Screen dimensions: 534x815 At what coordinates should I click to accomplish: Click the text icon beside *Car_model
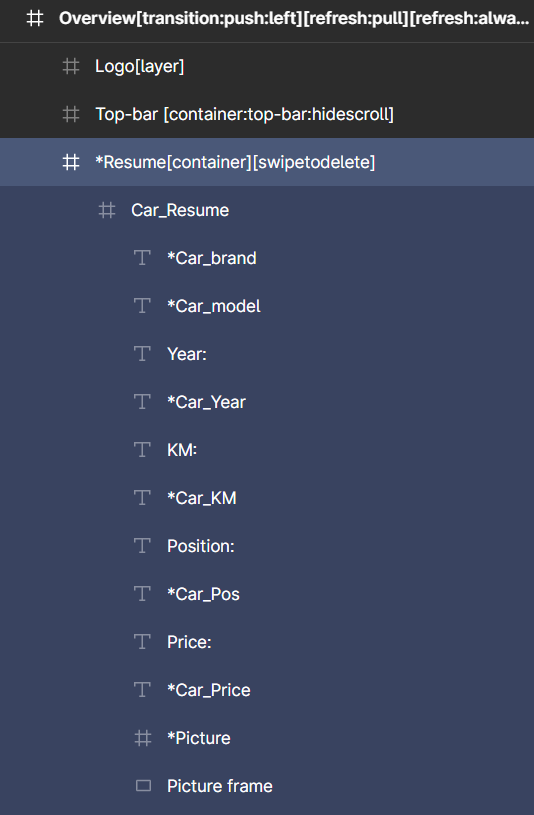142,306
